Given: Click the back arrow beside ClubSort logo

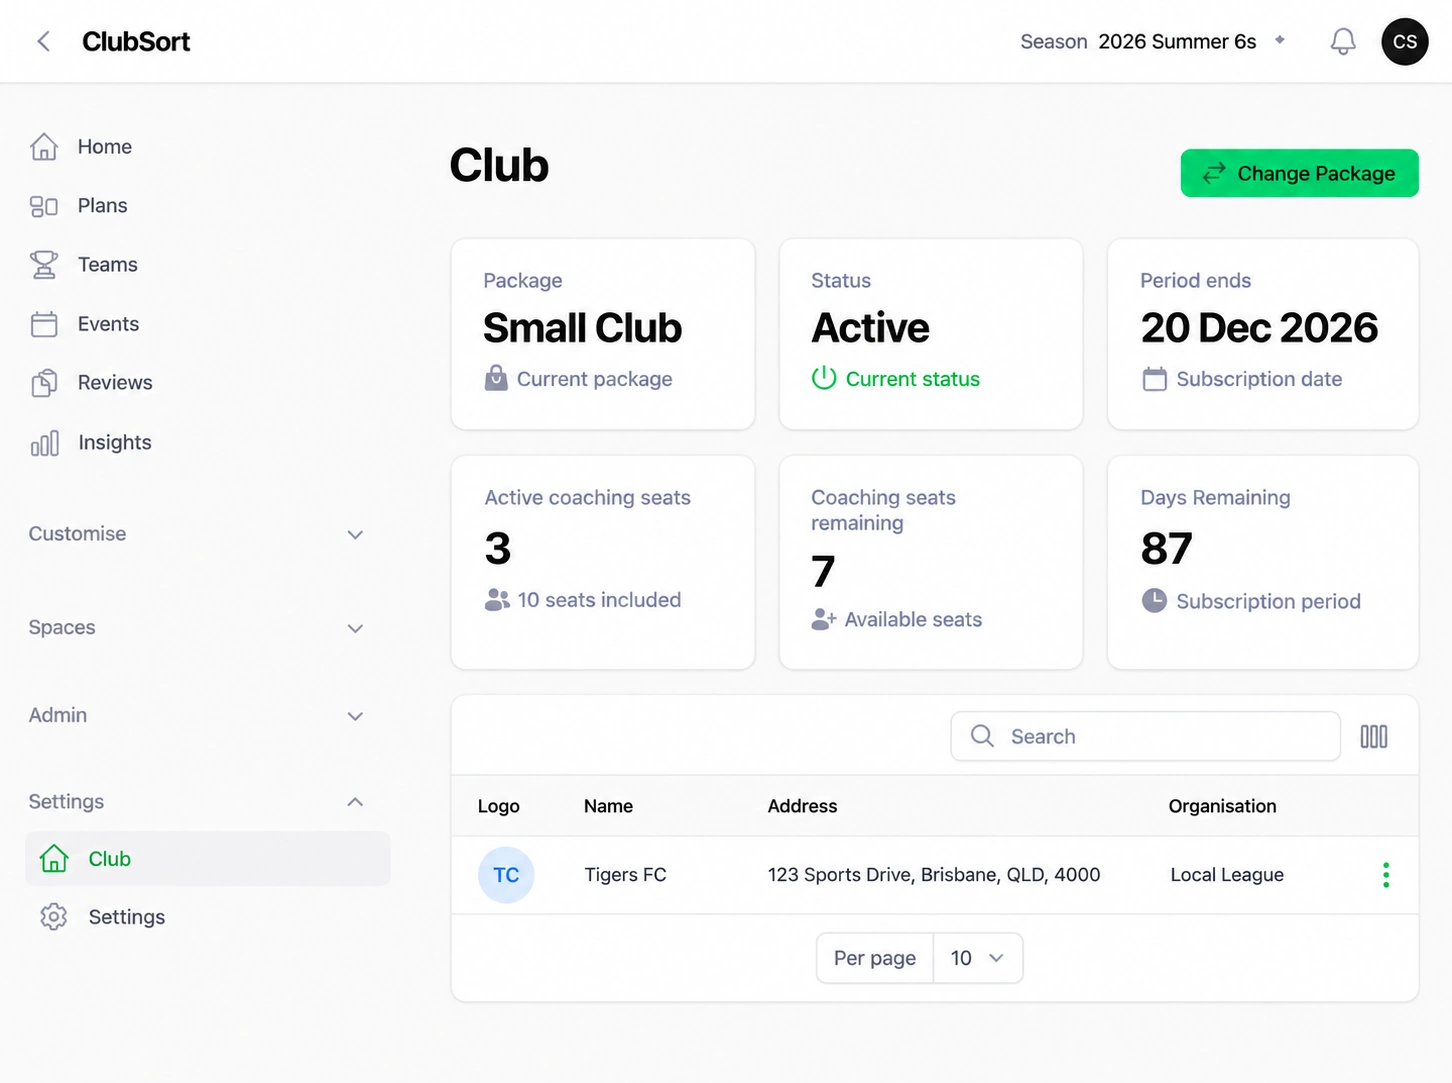Looking at the screenshot, I should pos(43,41).
